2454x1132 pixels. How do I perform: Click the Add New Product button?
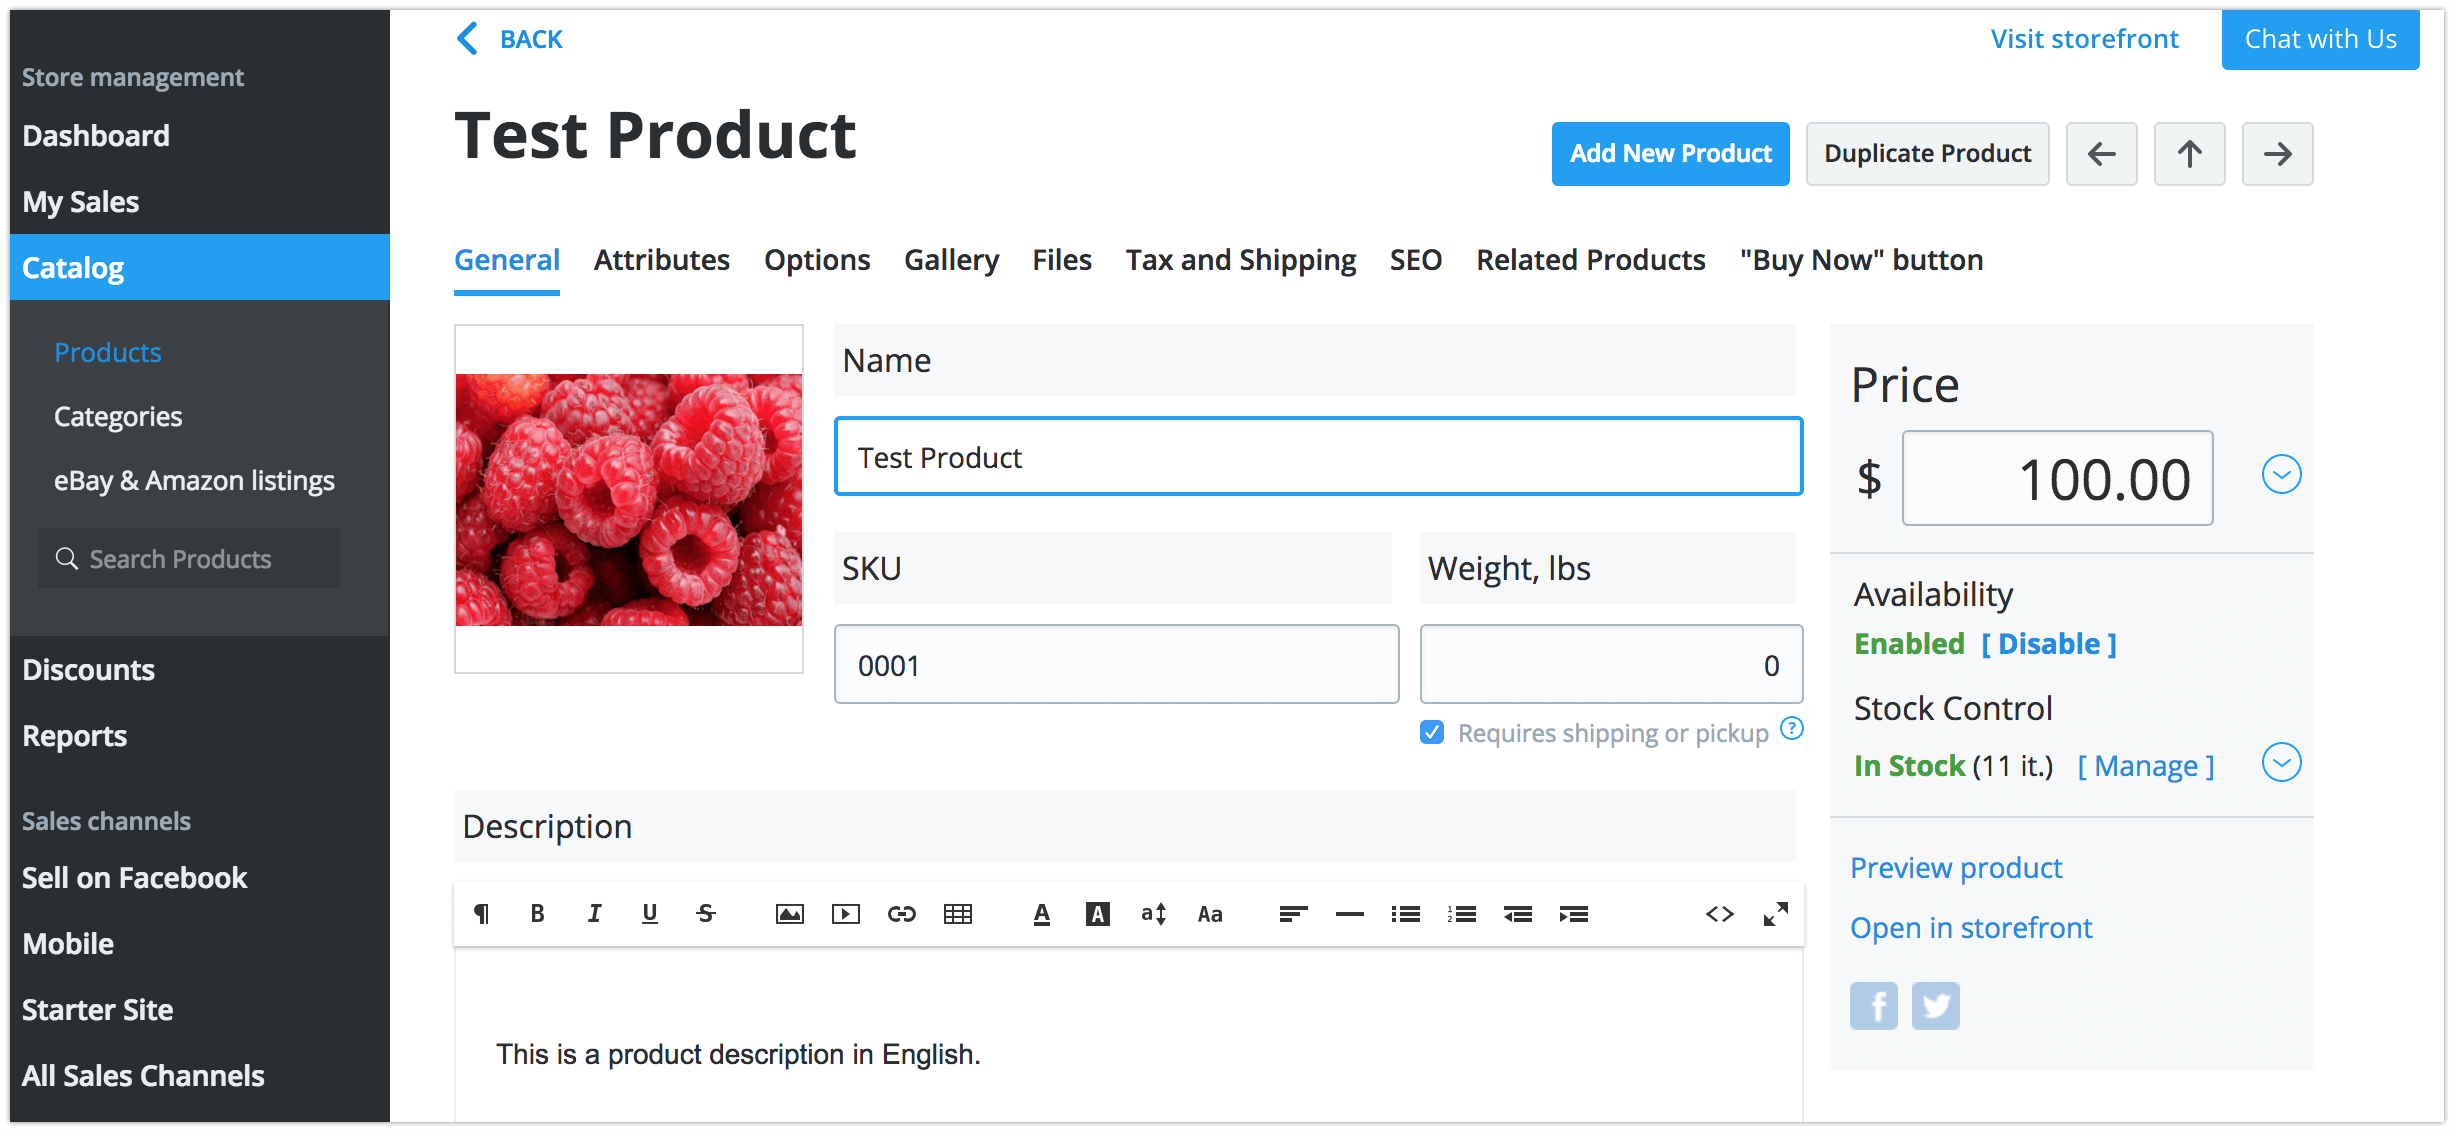tap(1670, 154)
